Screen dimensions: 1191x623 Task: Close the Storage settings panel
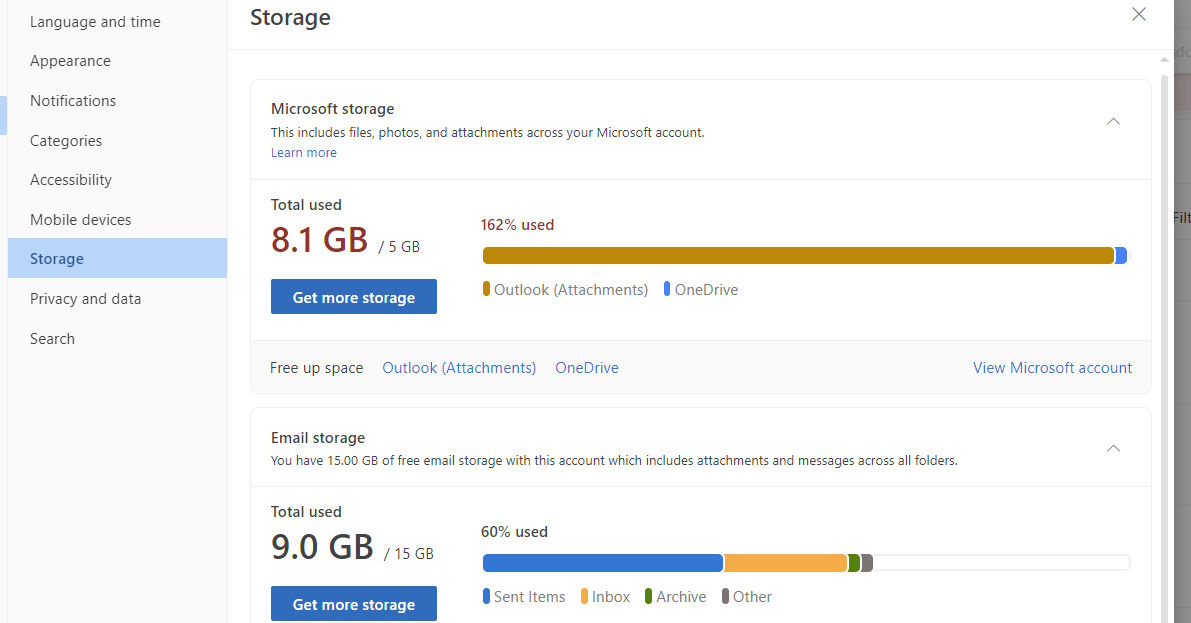point(1138,15)
